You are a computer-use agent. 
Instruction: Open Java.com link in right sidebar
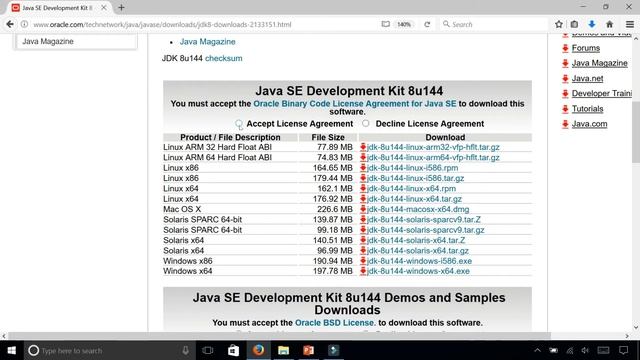pos(589,124)
